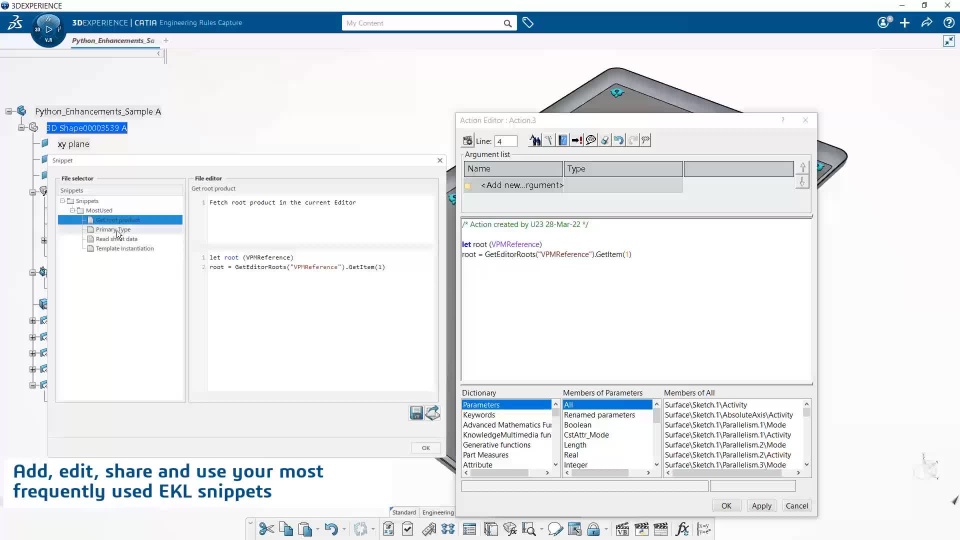960x540 pixels.
Task: Click the Type column header in Argument list
Action: tap(623, 169)
